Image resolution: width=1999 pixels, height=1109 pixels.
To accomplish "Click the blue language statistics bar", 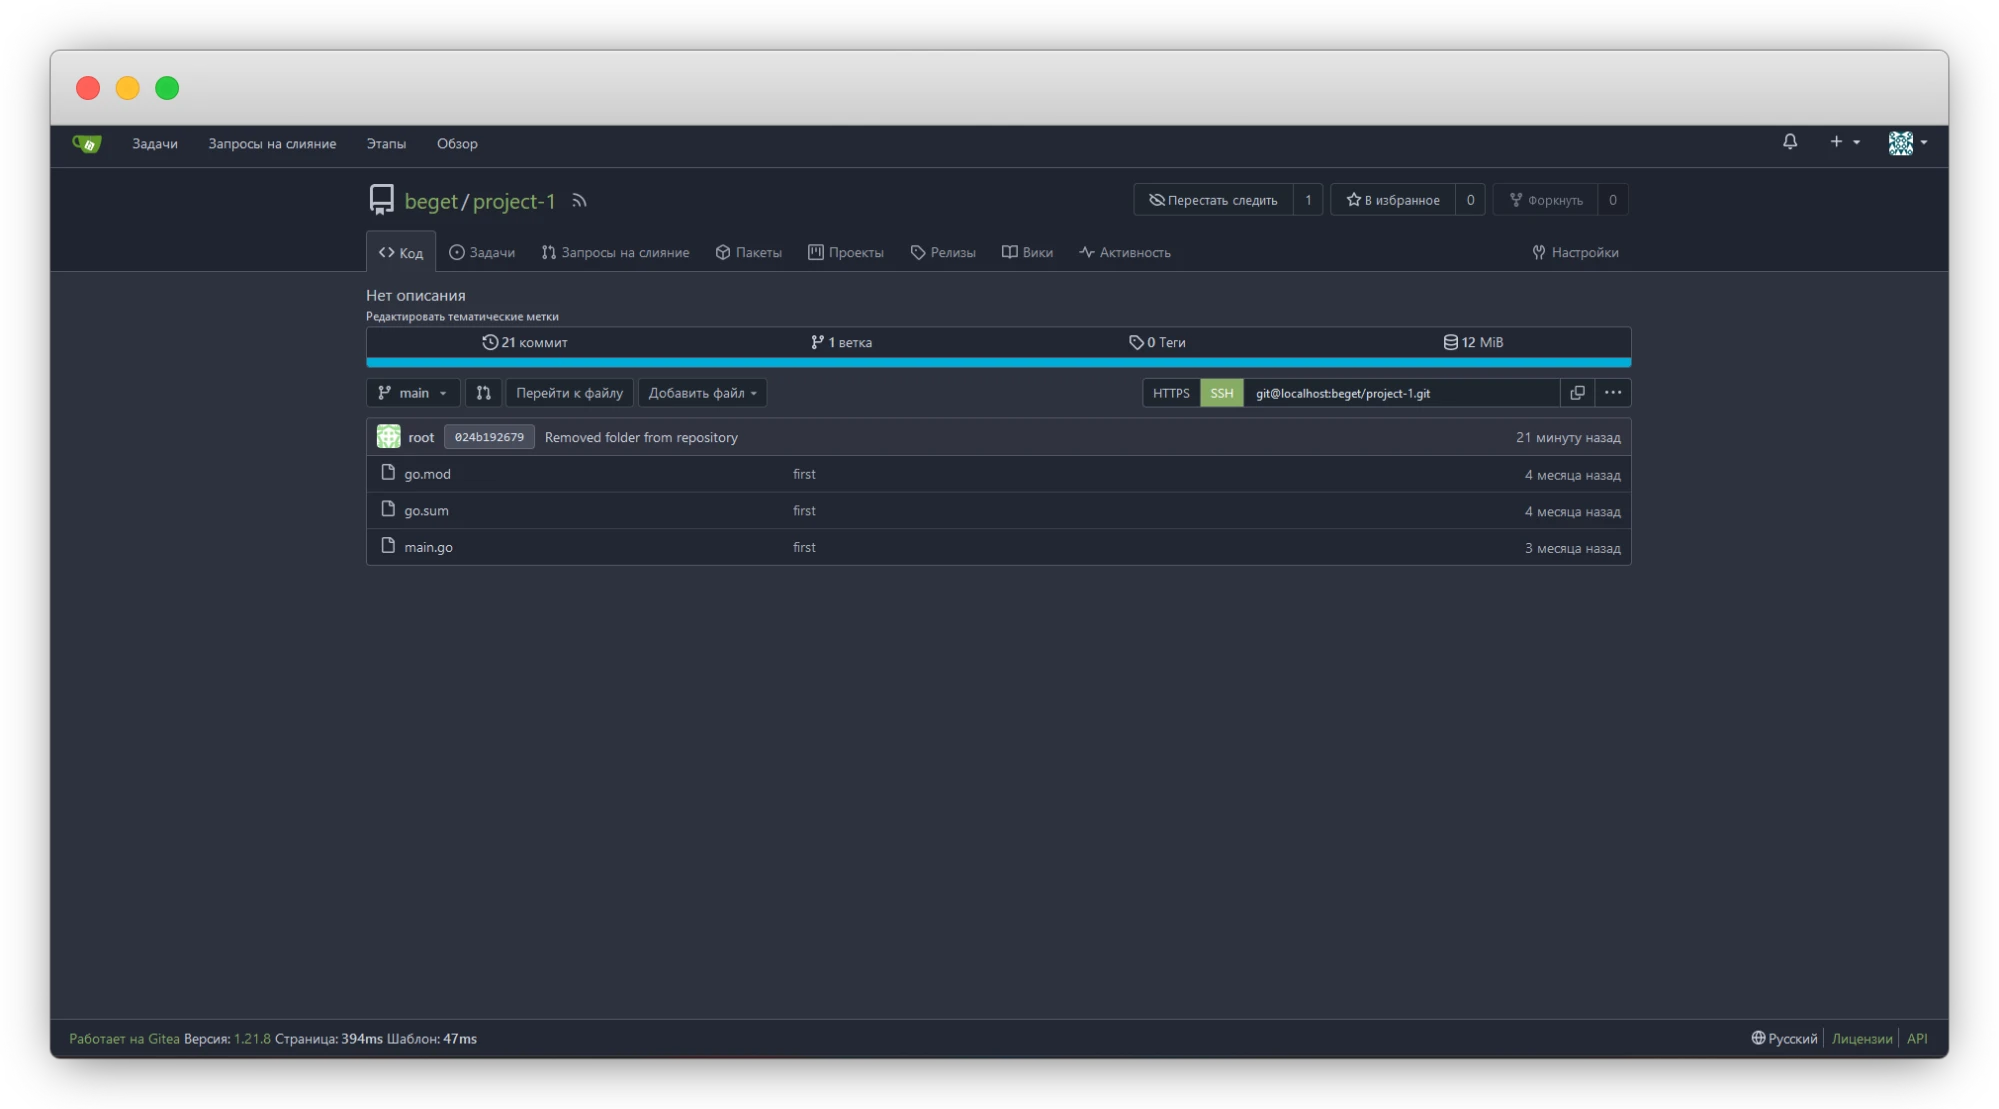I will click(998, 362).
